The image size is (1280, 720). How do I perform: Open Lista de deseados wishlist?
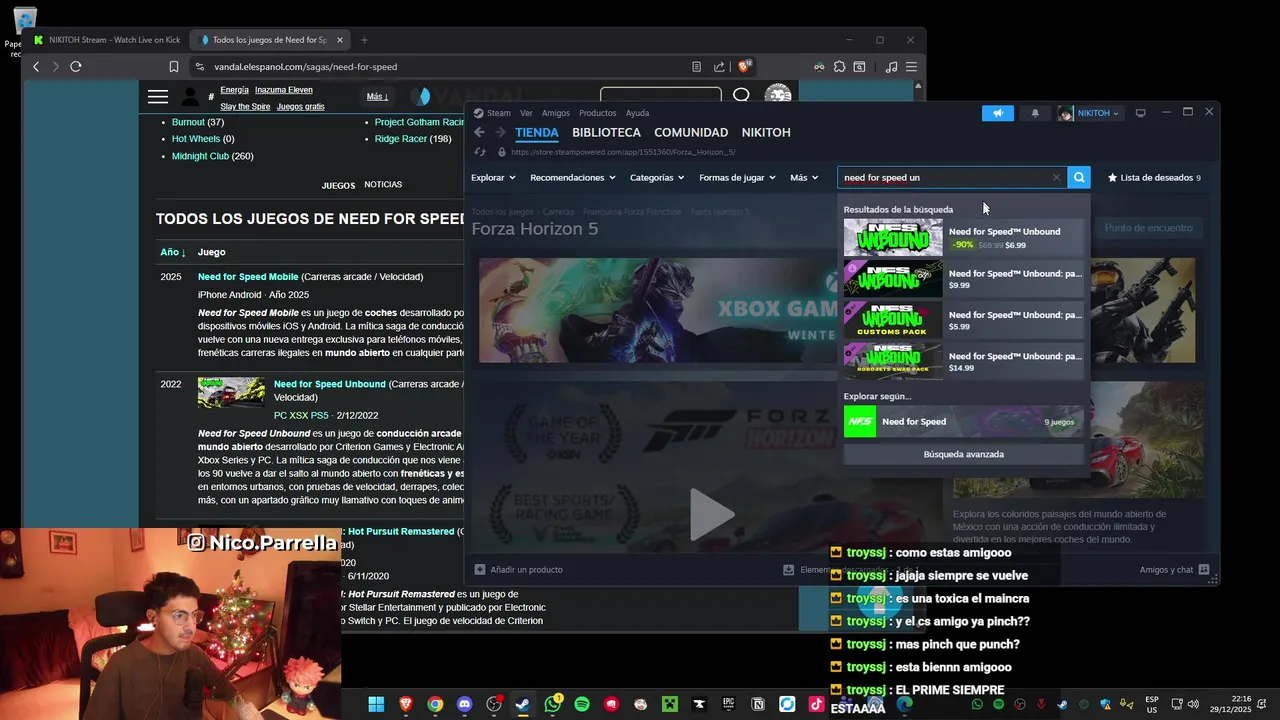click(1154, 178)
